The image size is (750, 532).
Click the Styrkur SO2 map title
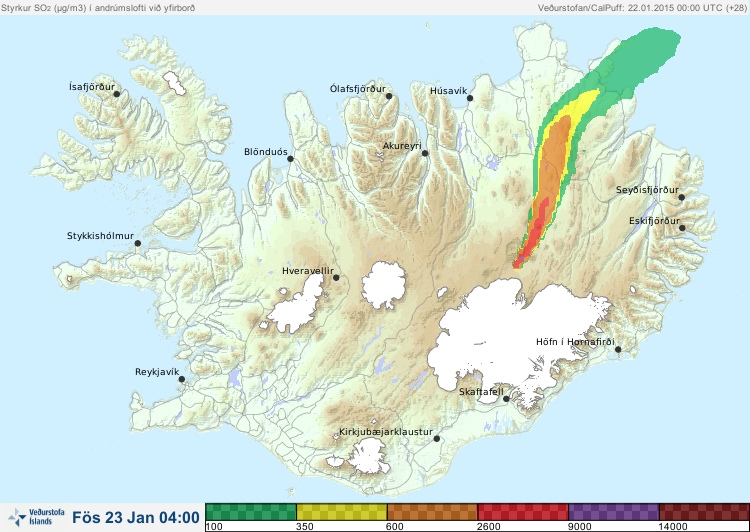click(98, 7)
